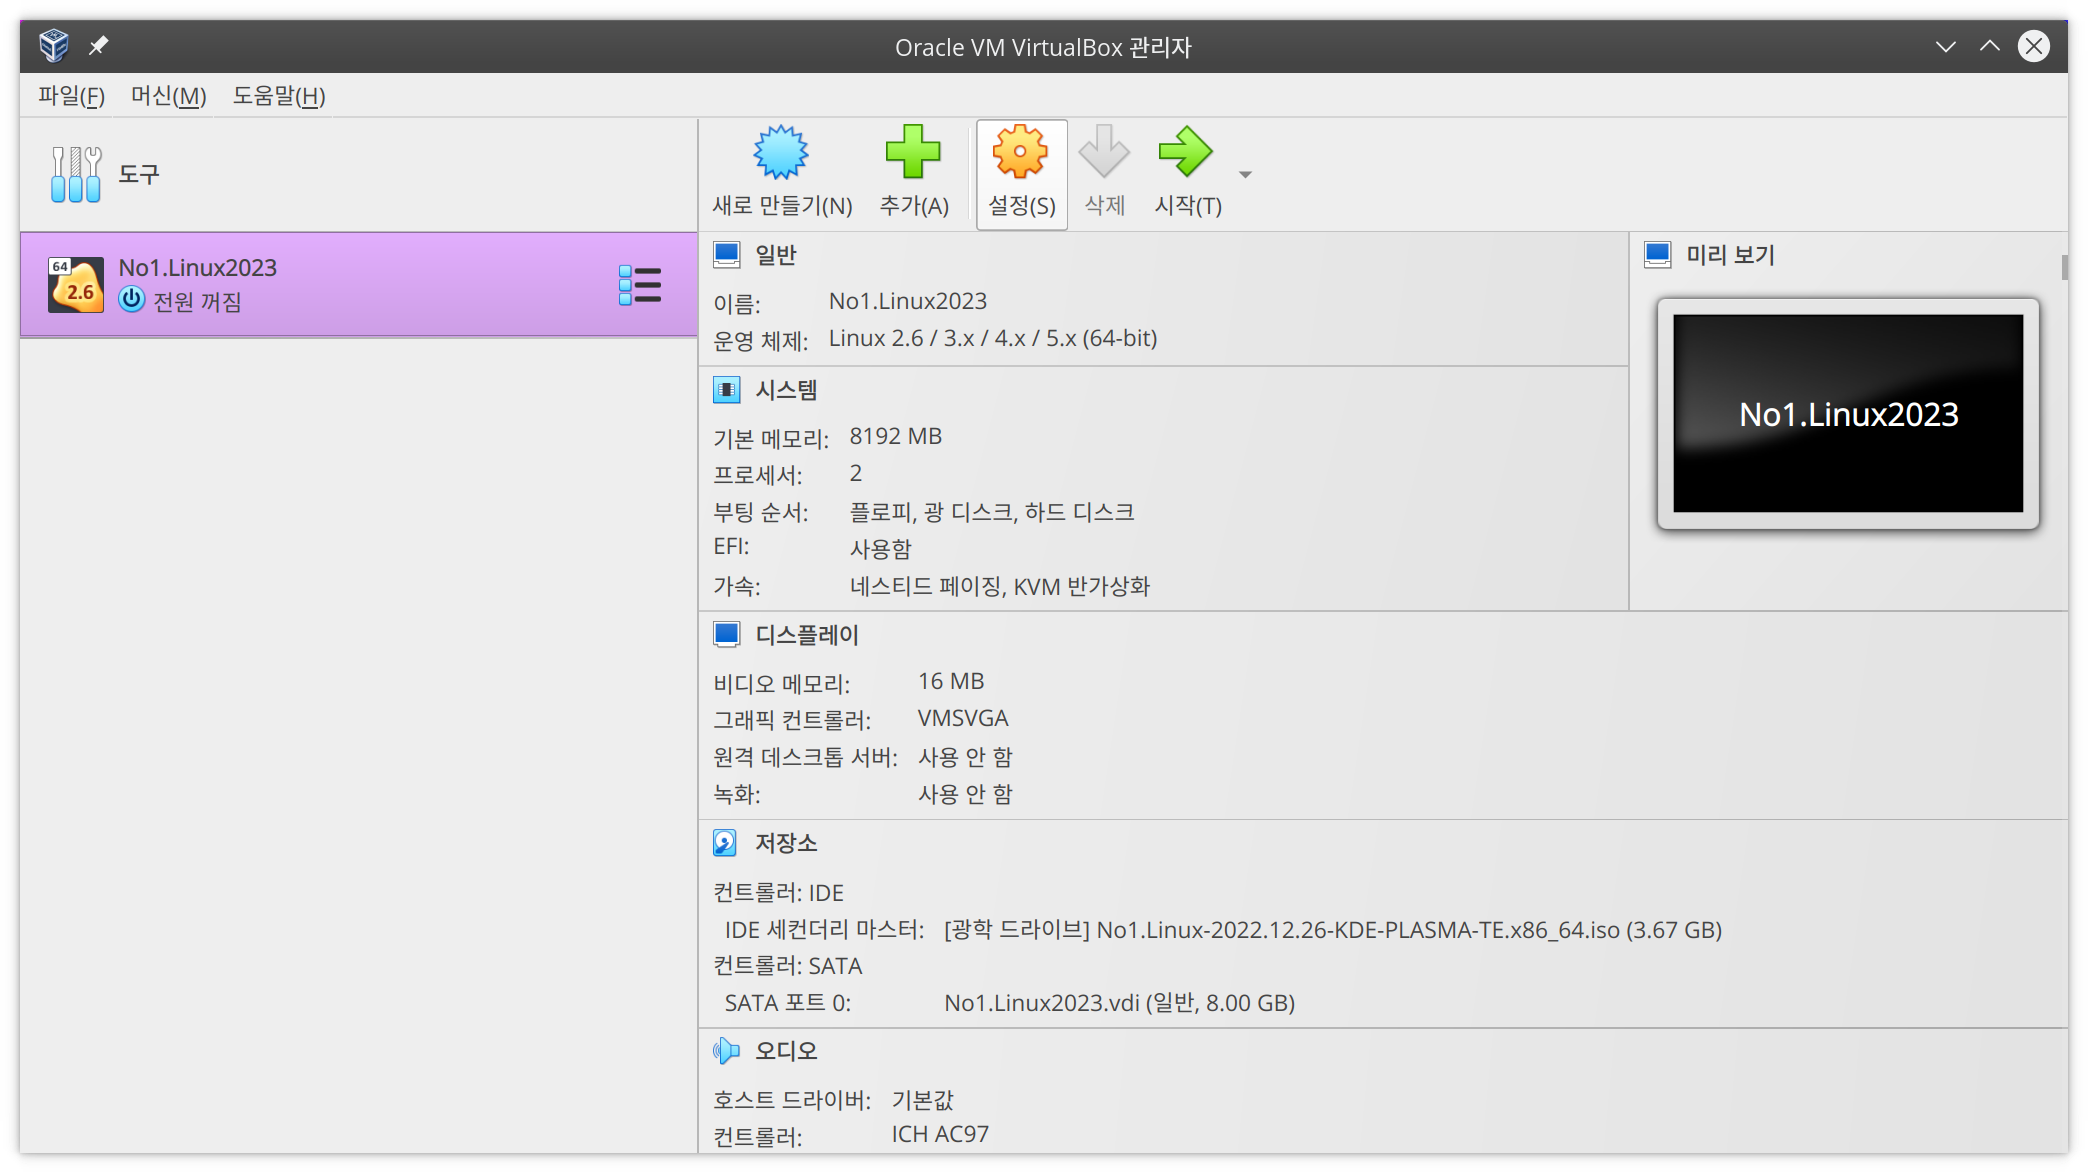Click the 저장소 section disk icon
The width and height of the screenshot is (2088, 1173).
[725, 843]
